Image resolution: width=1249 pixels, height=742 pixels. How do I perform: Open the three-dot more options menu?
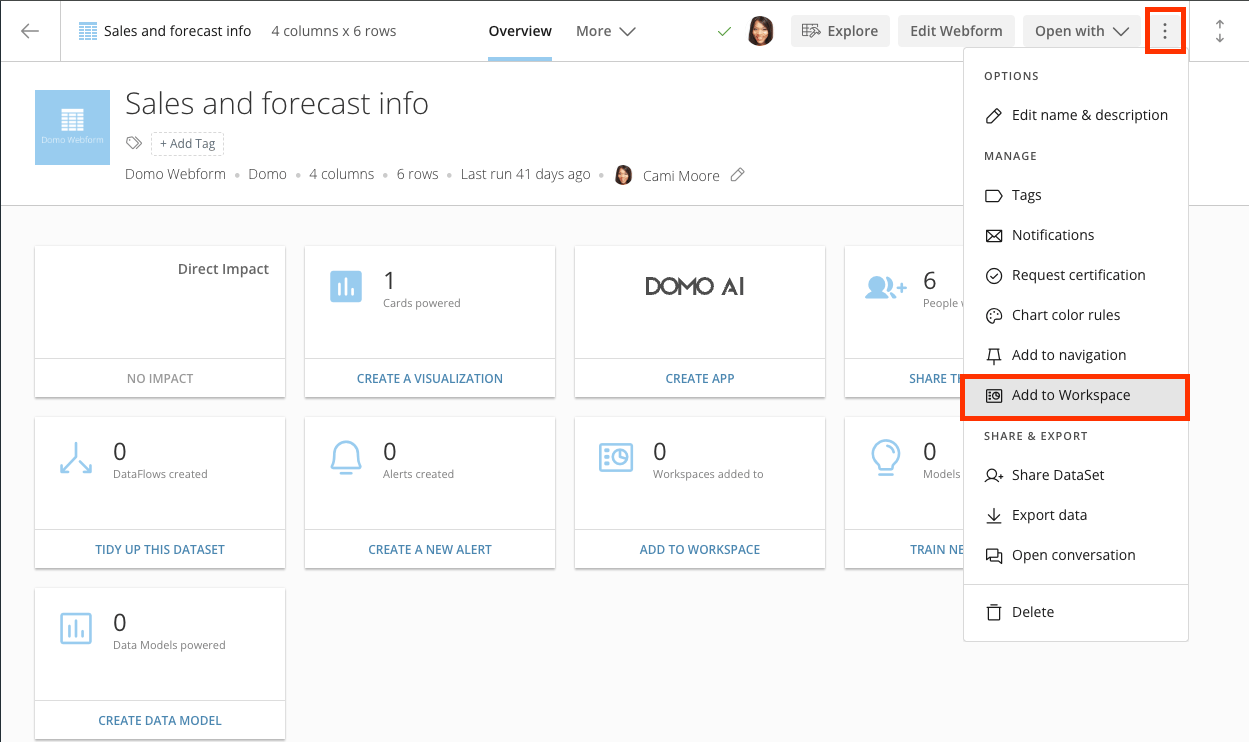click(1165, 31)
